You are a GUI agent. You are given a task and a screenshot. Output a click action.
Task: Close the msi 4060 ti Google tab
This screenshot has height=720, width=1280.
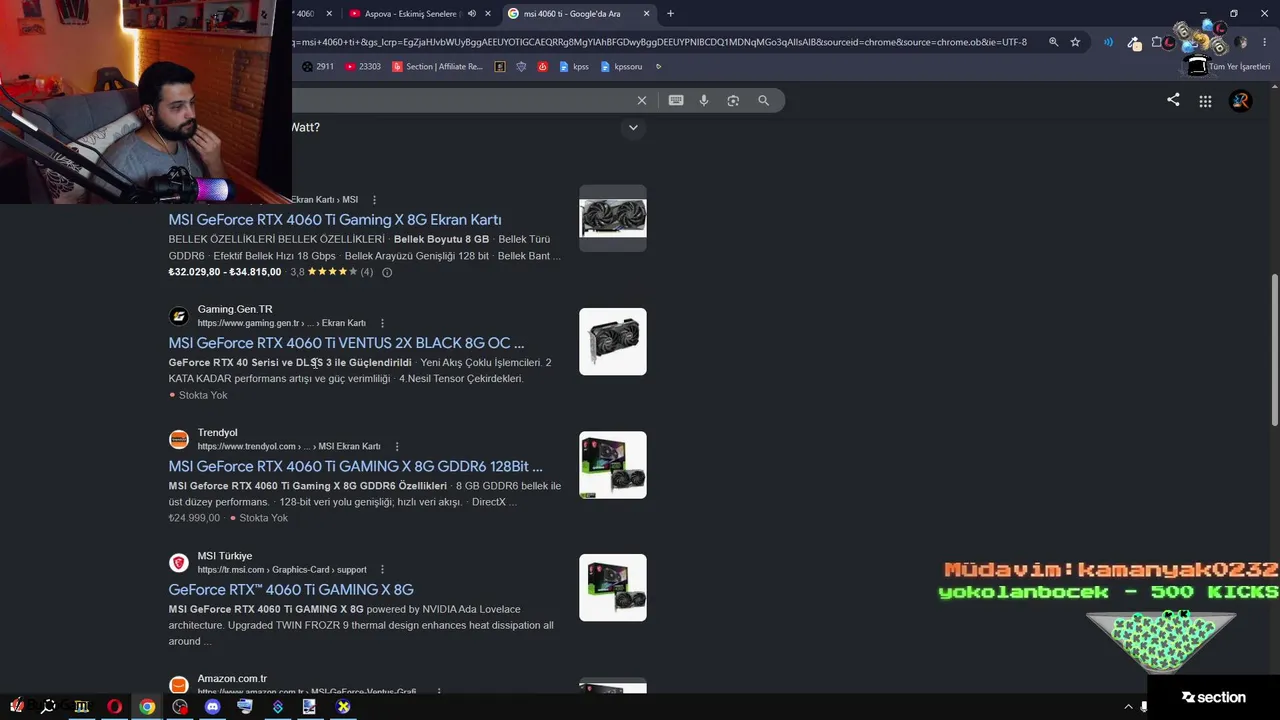(647, 14)
